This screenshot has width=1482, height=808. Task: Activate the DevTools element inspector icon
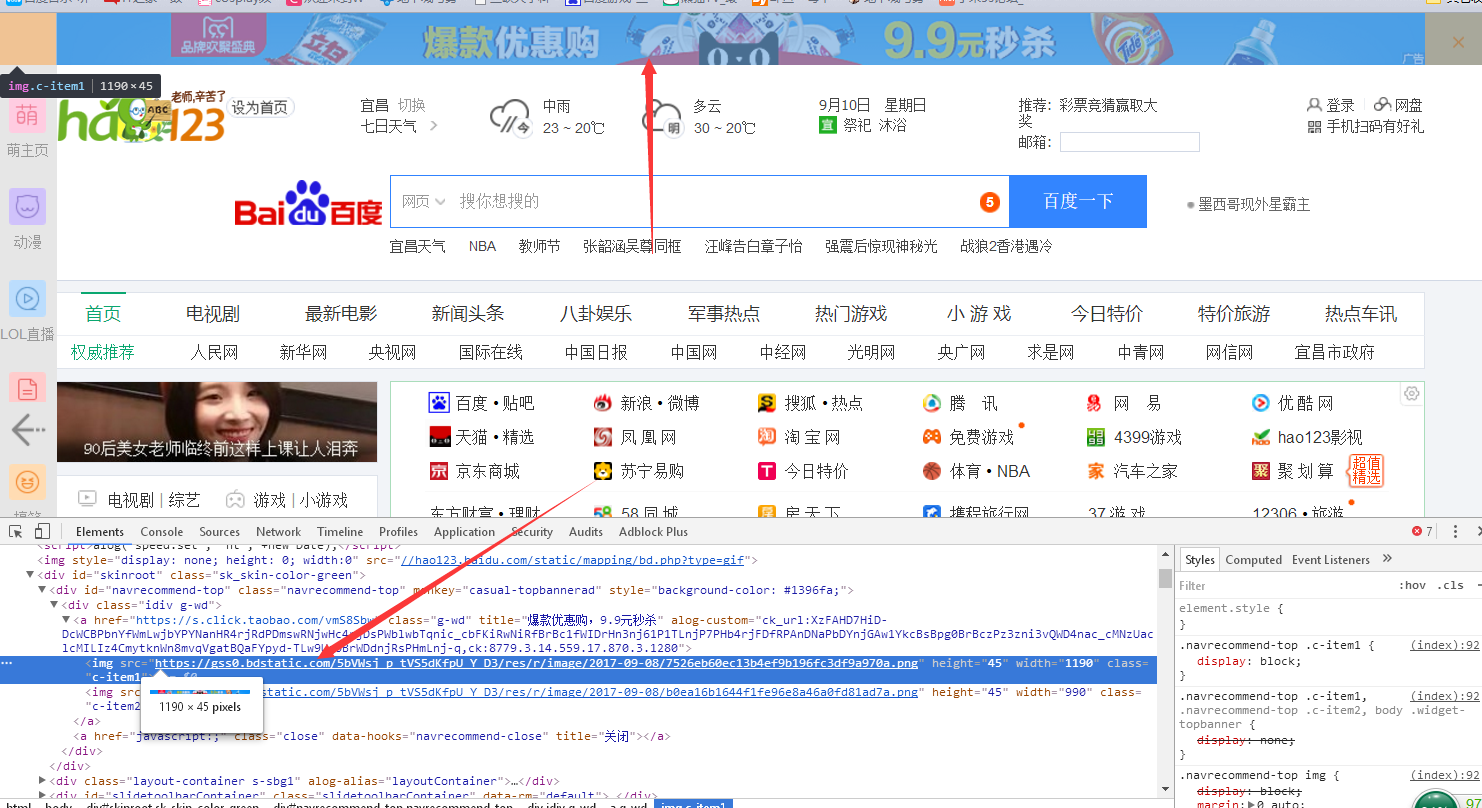pos(16,531)
